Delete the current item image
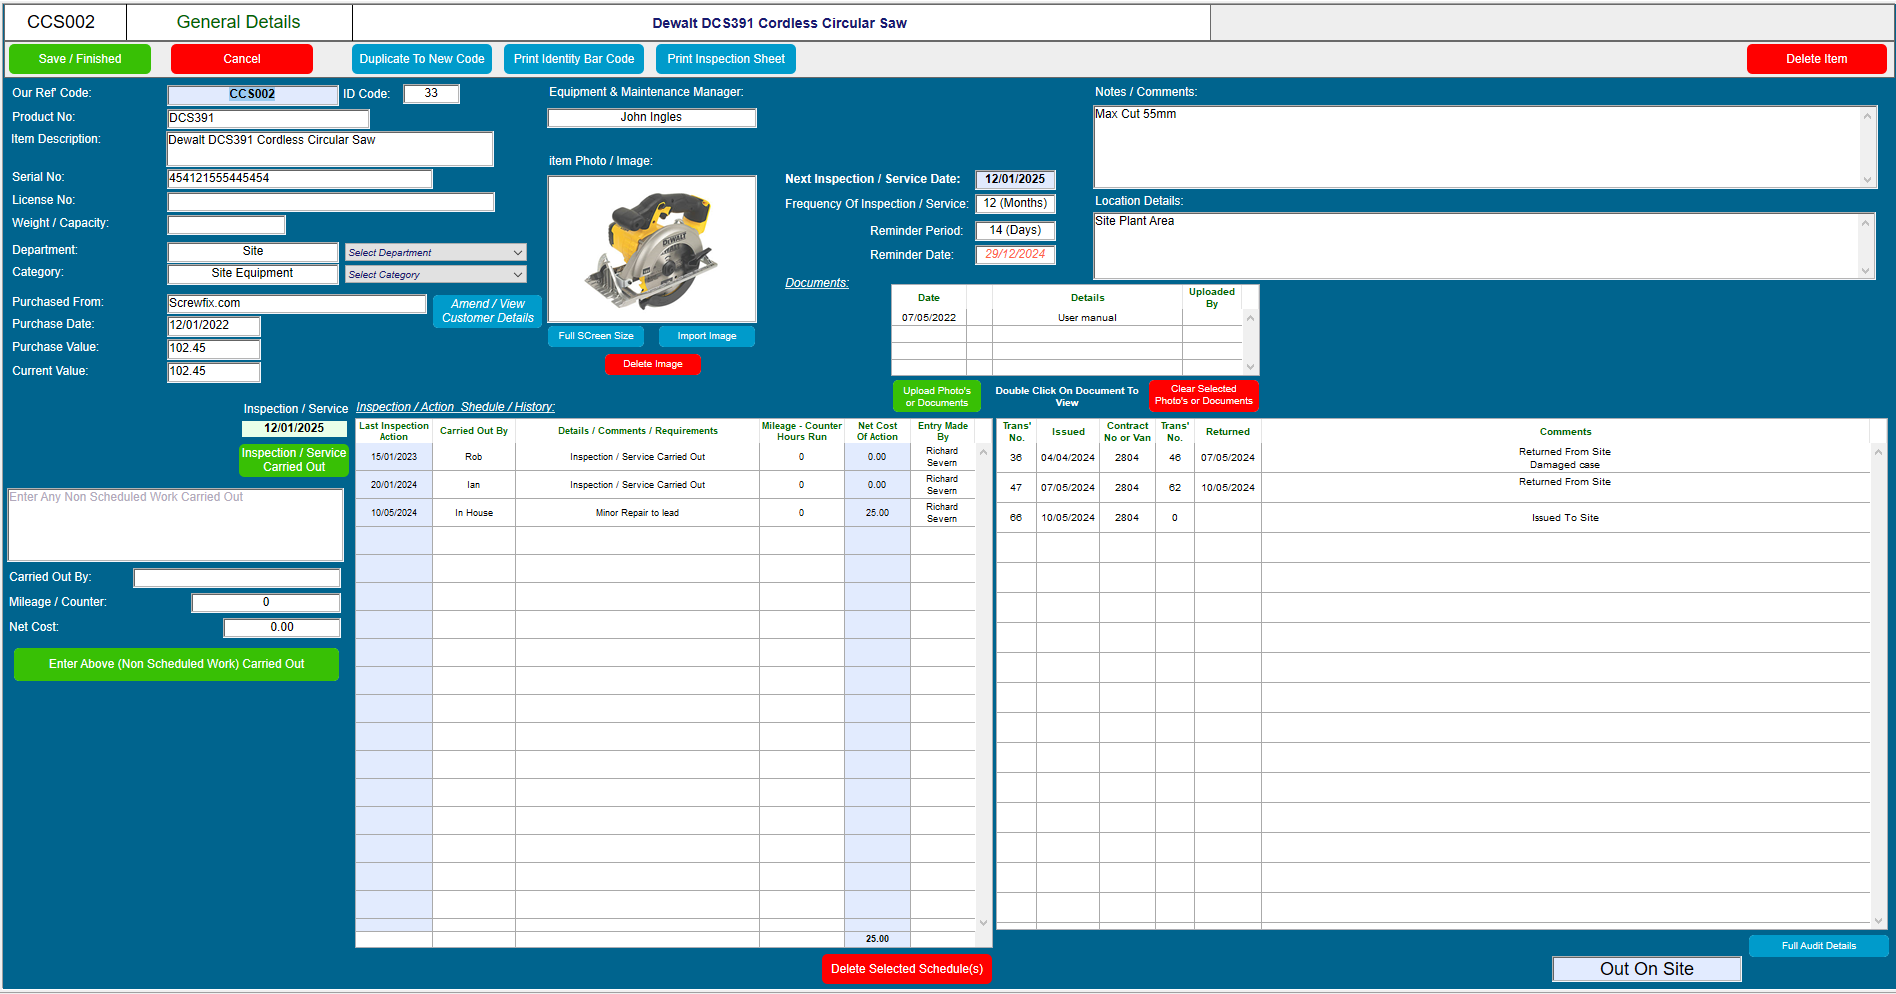1896x994 pixels. 653,364
